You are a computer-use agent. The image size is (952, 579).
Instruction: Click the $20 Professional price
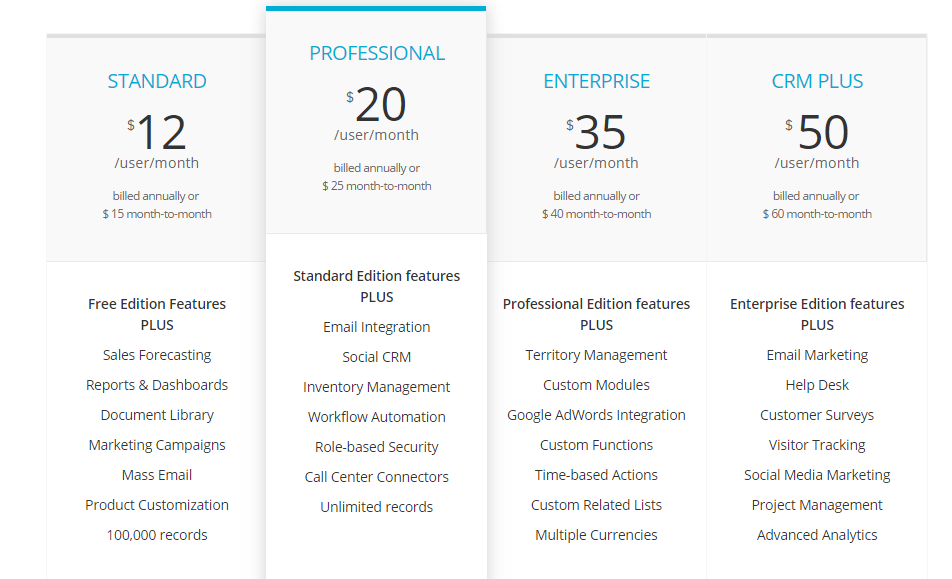click(380, 104)
